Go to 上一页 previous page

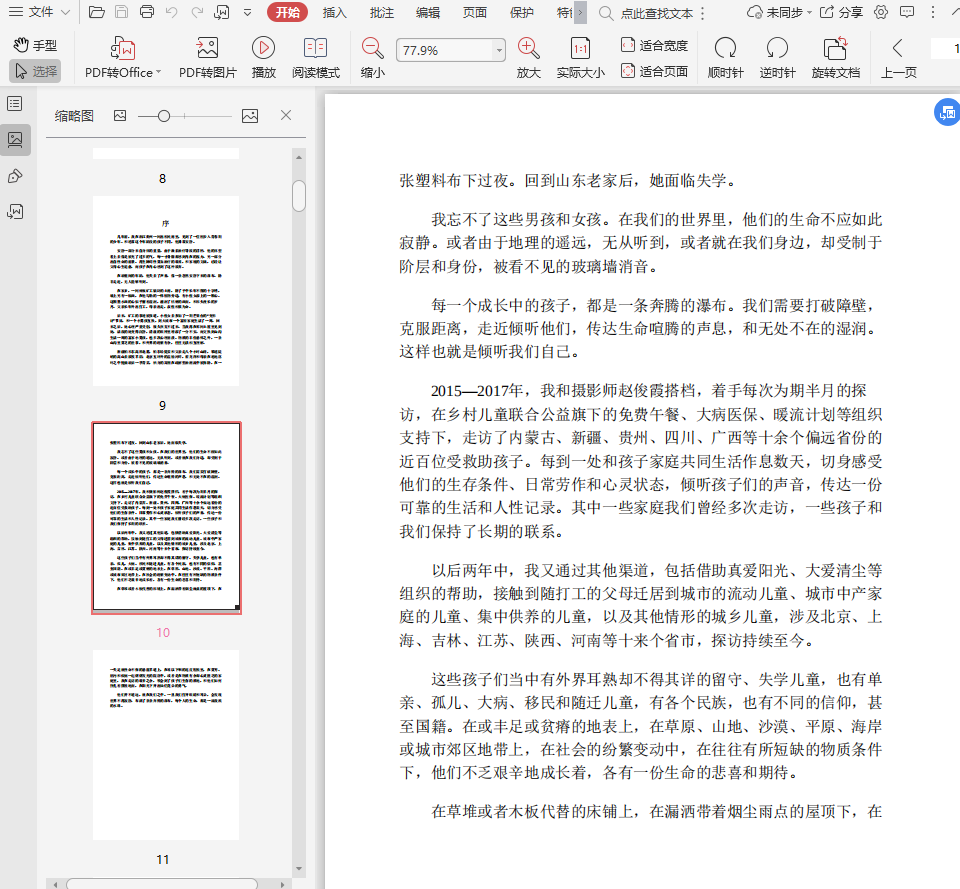(x=898, y=58)
